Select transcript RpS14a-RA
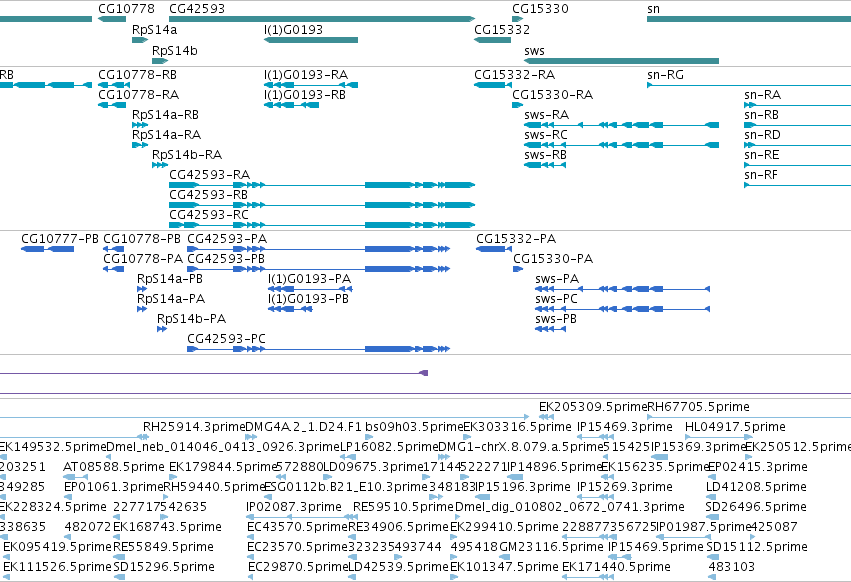The width and height of the screenshot is (851, 582). (x=140, y=145)
